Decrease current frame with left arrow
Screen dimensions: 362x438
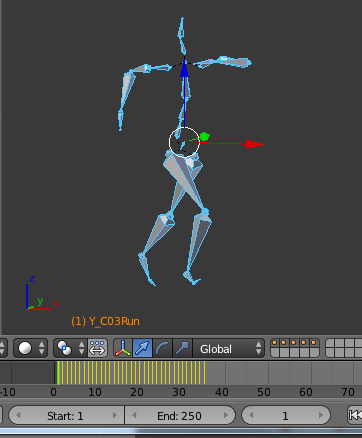point(251,415)
